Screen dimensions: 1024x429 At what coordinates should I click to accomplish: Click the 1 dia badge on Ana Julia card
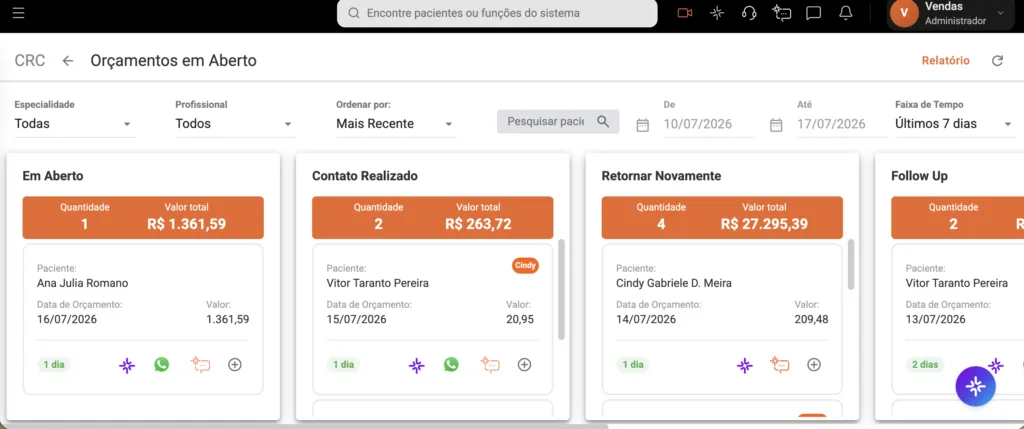54,365
